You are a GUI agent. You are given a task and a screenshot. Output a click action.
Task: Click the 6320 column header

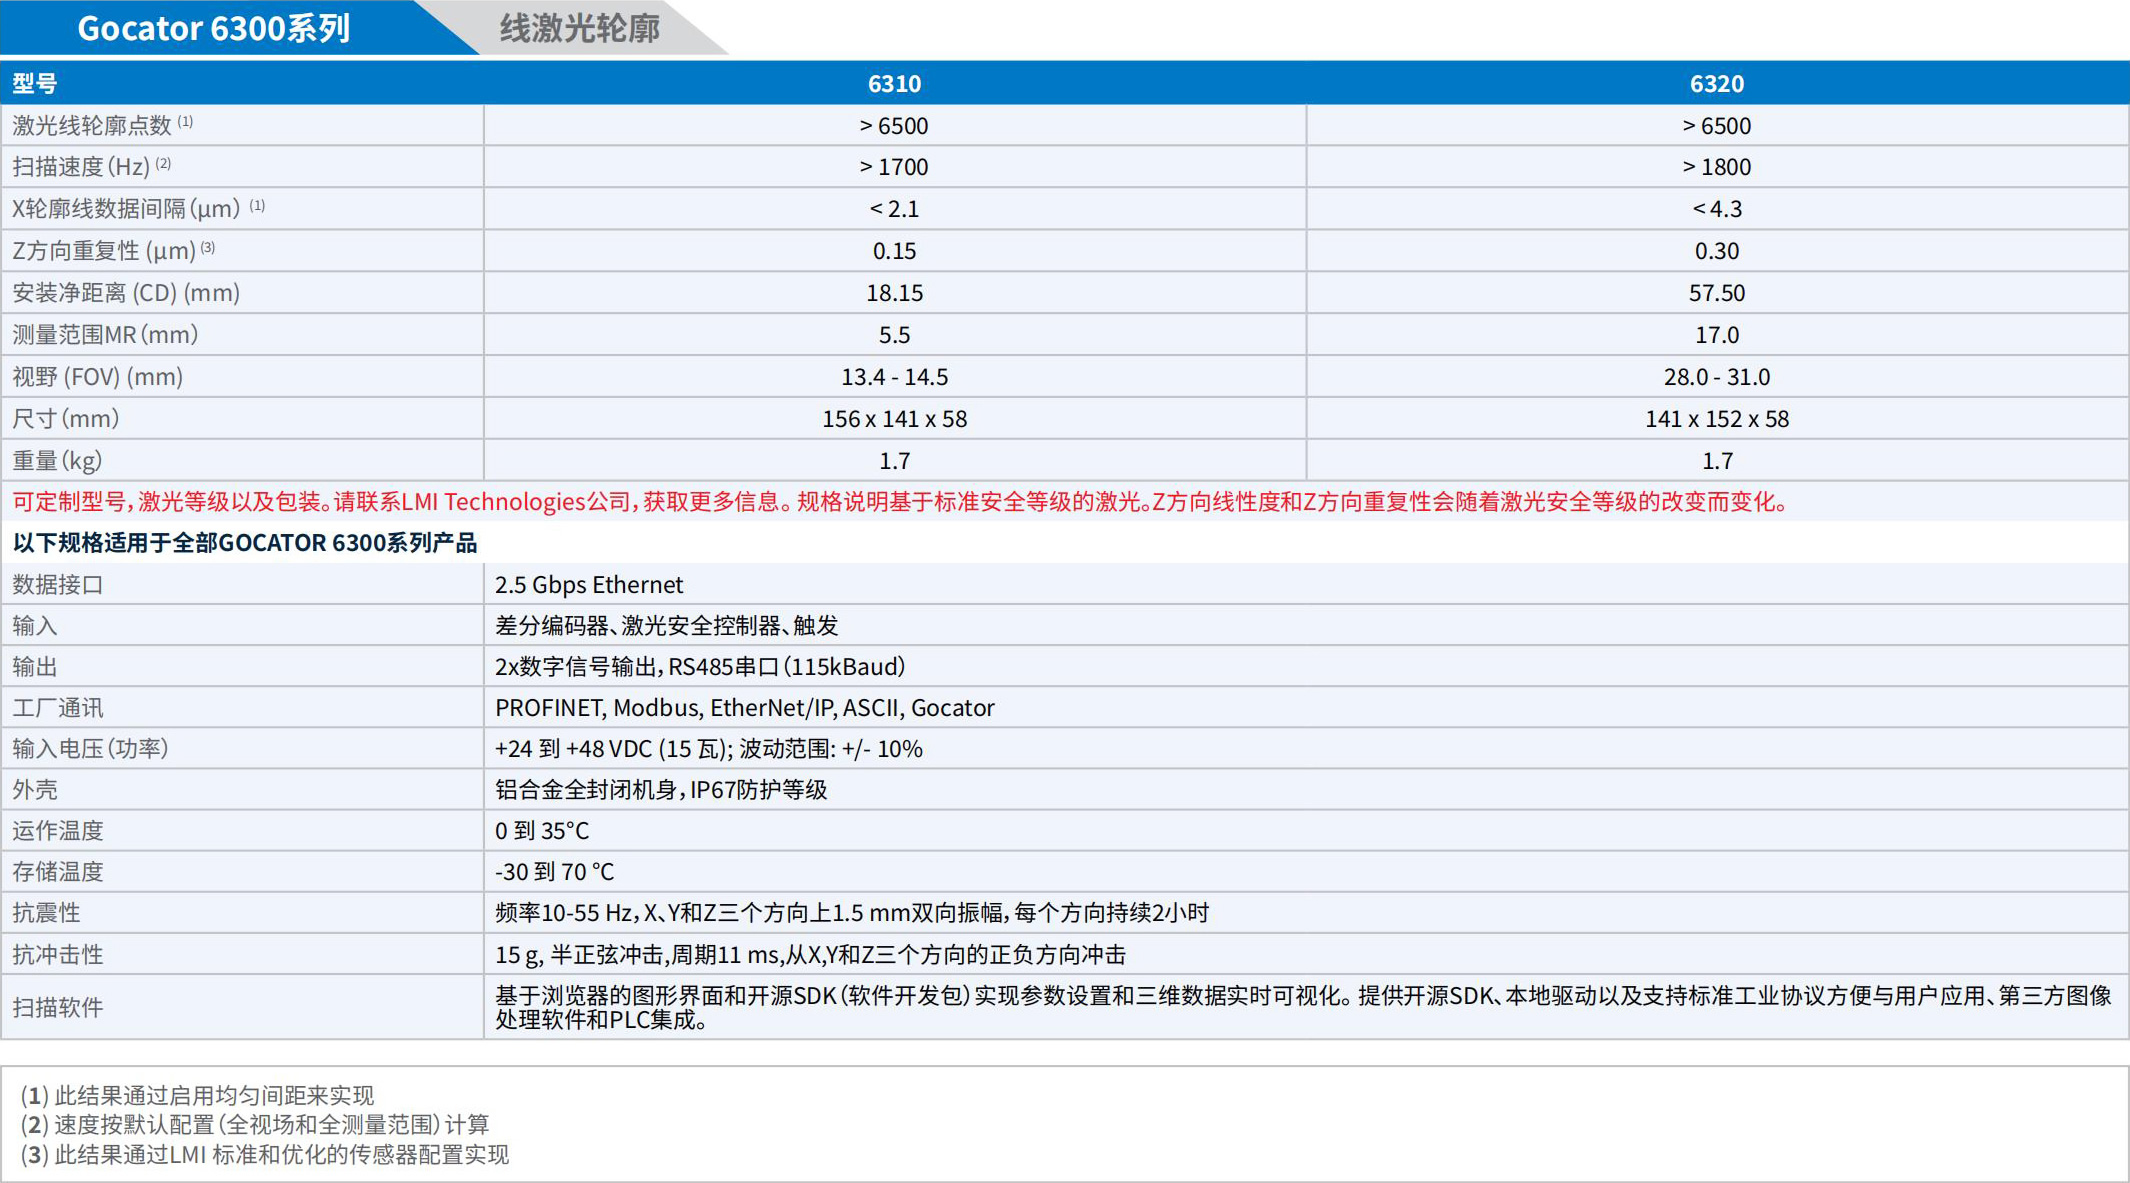[1717, 84]
